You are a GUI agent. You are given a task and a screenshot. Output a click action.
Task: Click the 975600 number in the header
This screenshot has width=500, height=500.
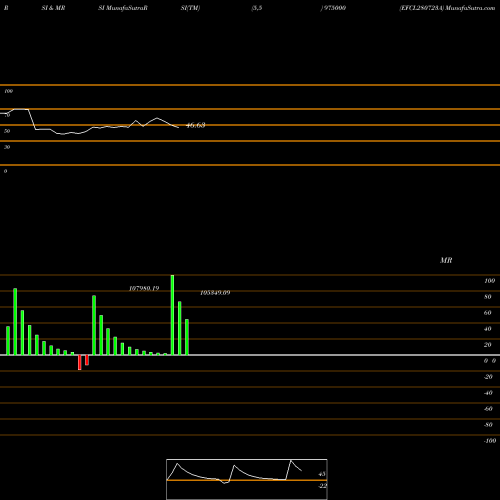click(335, 8)
